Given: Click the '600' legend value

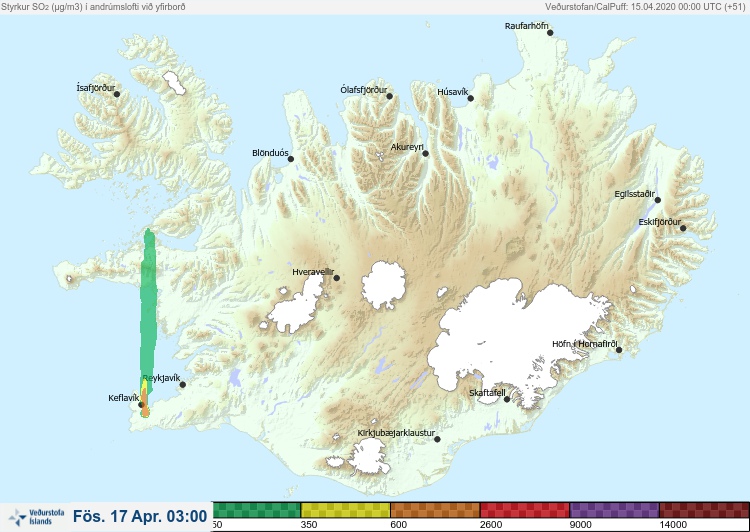Looking at the screenshot, I should click(x=398, y=525).
